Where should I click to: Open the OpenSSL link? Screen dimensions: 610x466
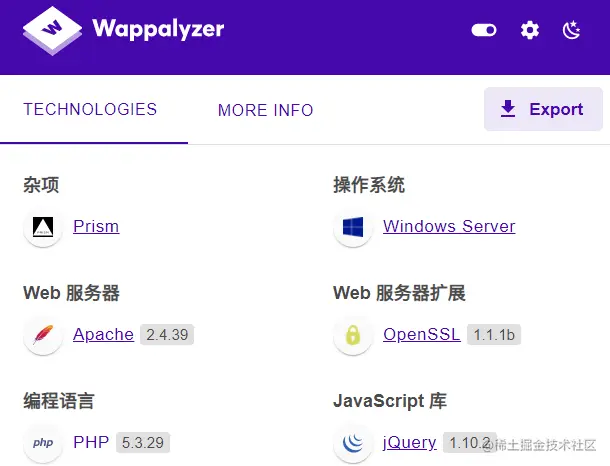coord(422,334)
